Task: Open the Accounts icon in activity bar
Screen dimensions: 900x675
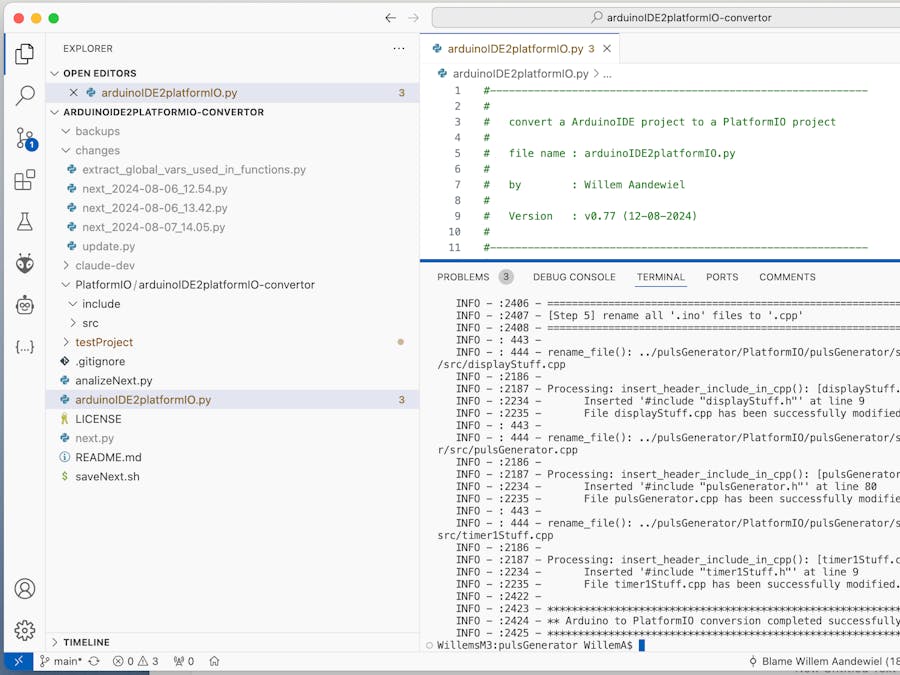Action: [x=25, y=589]
